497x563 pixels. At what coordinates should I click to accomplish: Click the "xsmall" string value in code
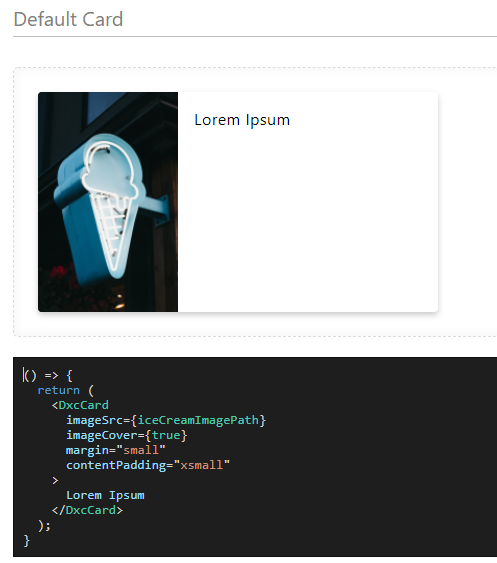tap(201, 465)
